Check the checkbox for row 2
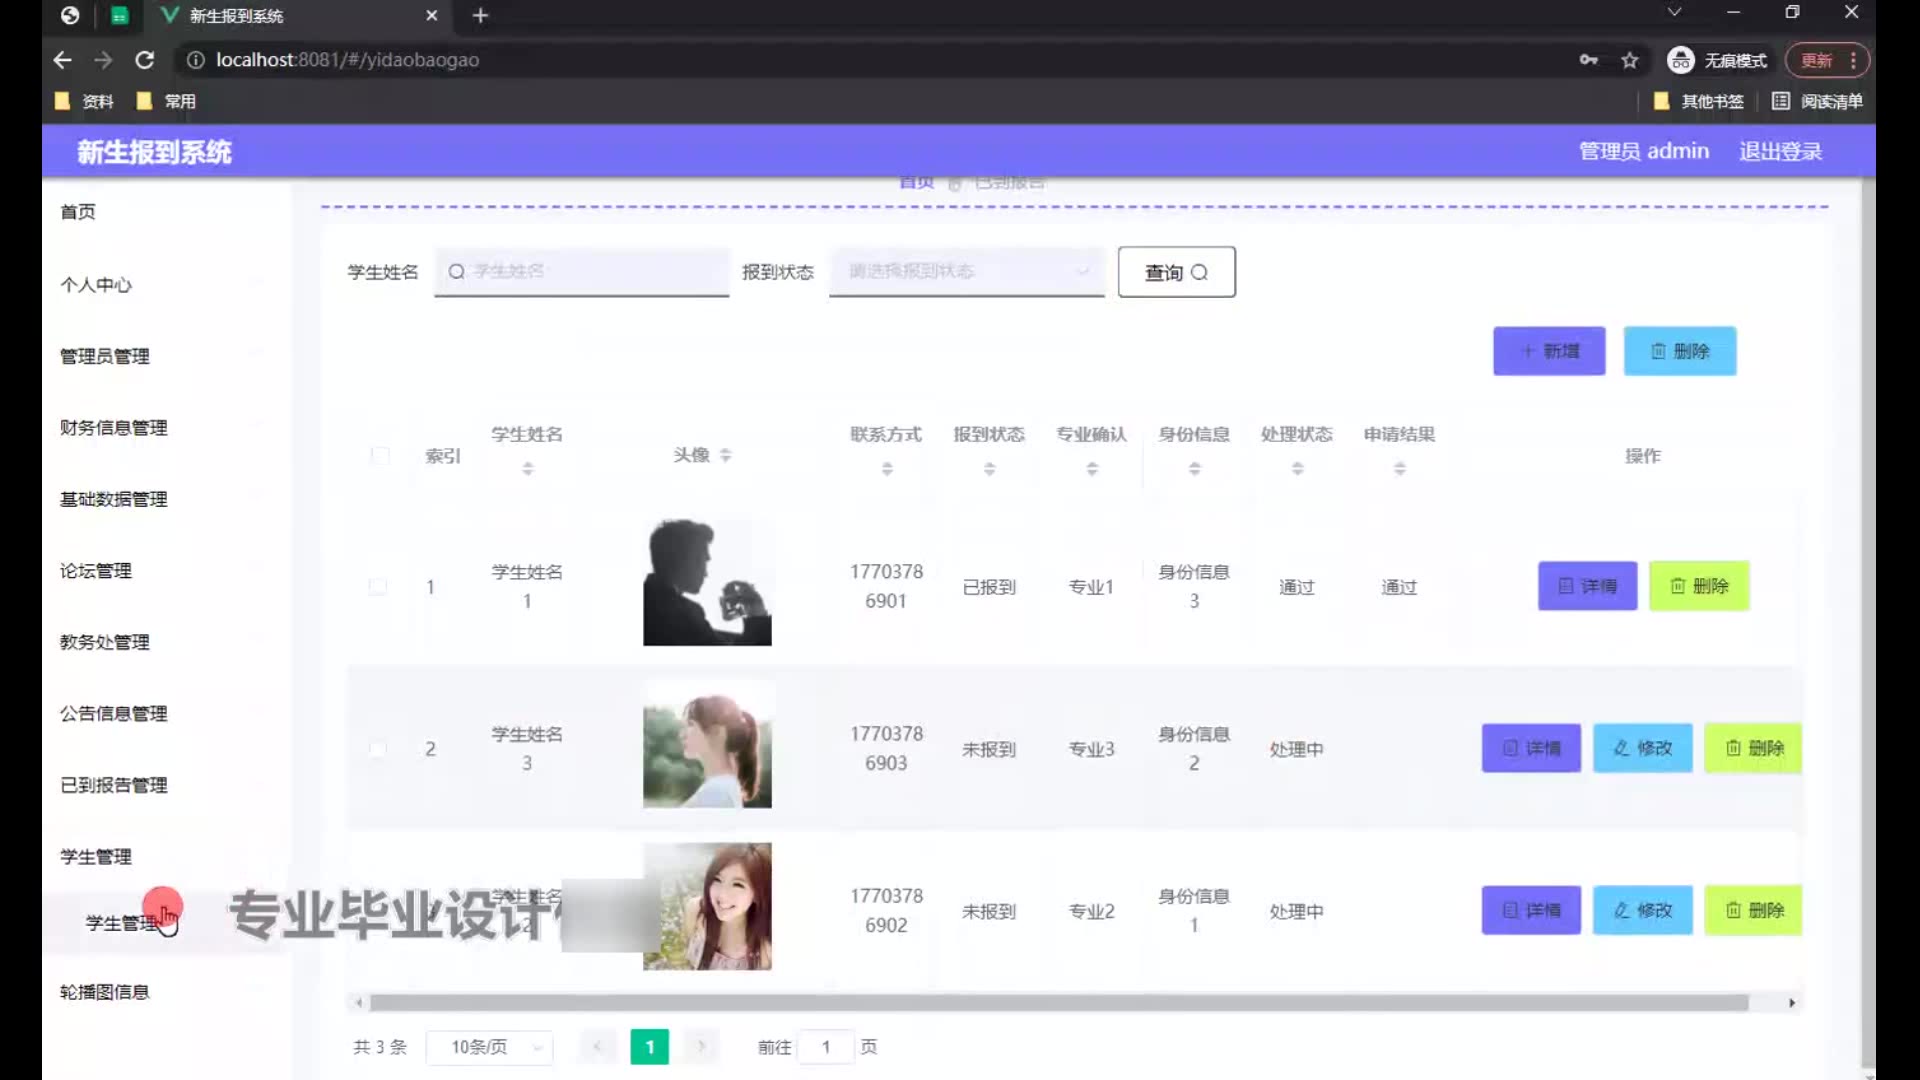 point(378,749)
